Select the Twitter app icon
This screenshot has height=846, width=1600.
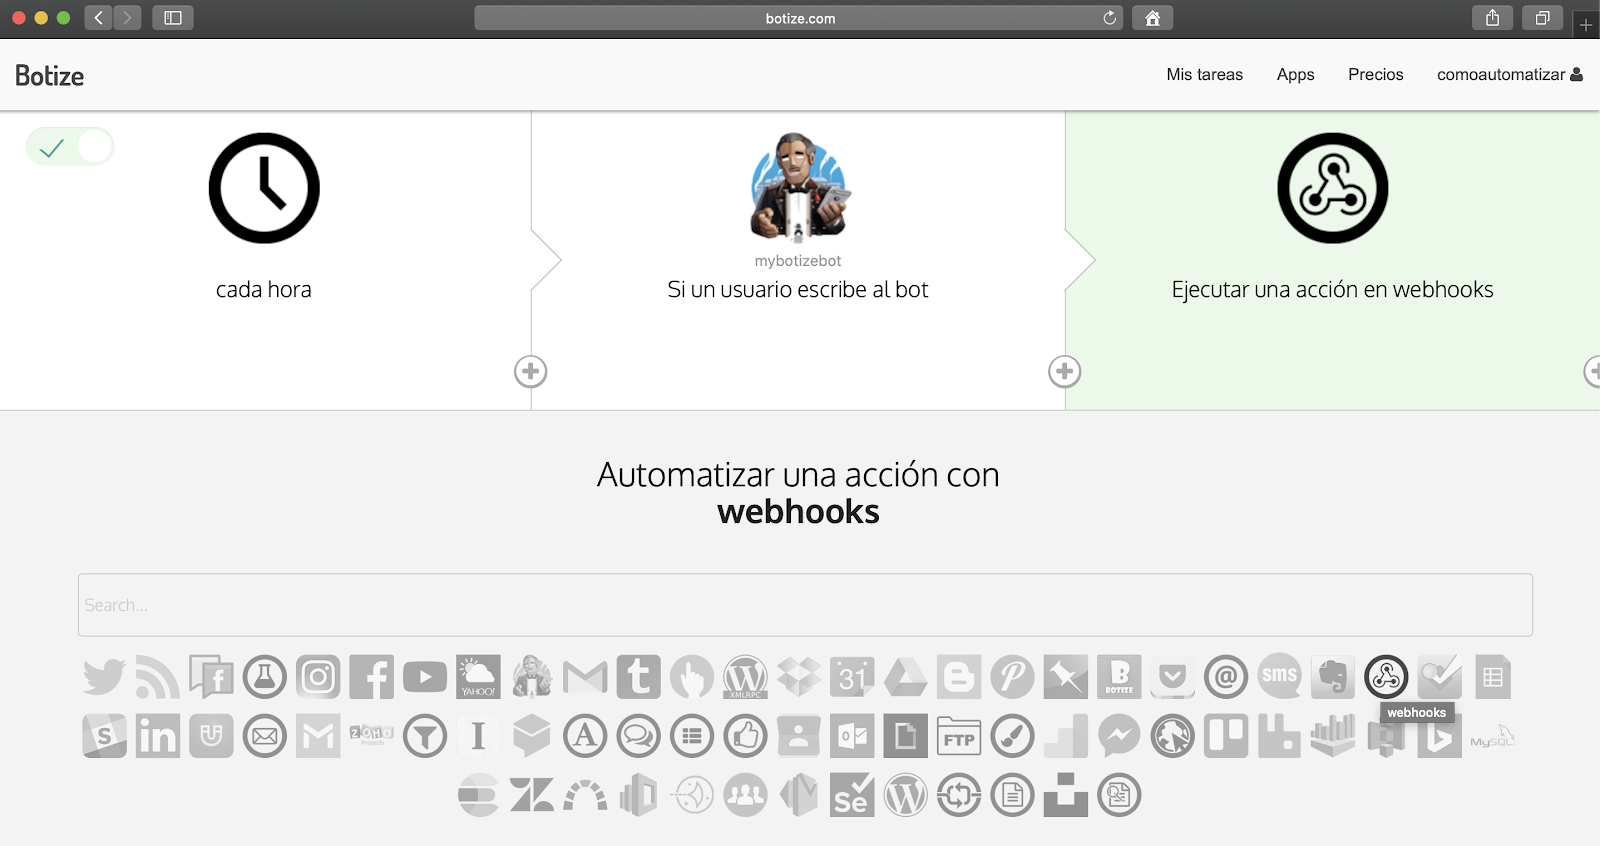(104, 677)
